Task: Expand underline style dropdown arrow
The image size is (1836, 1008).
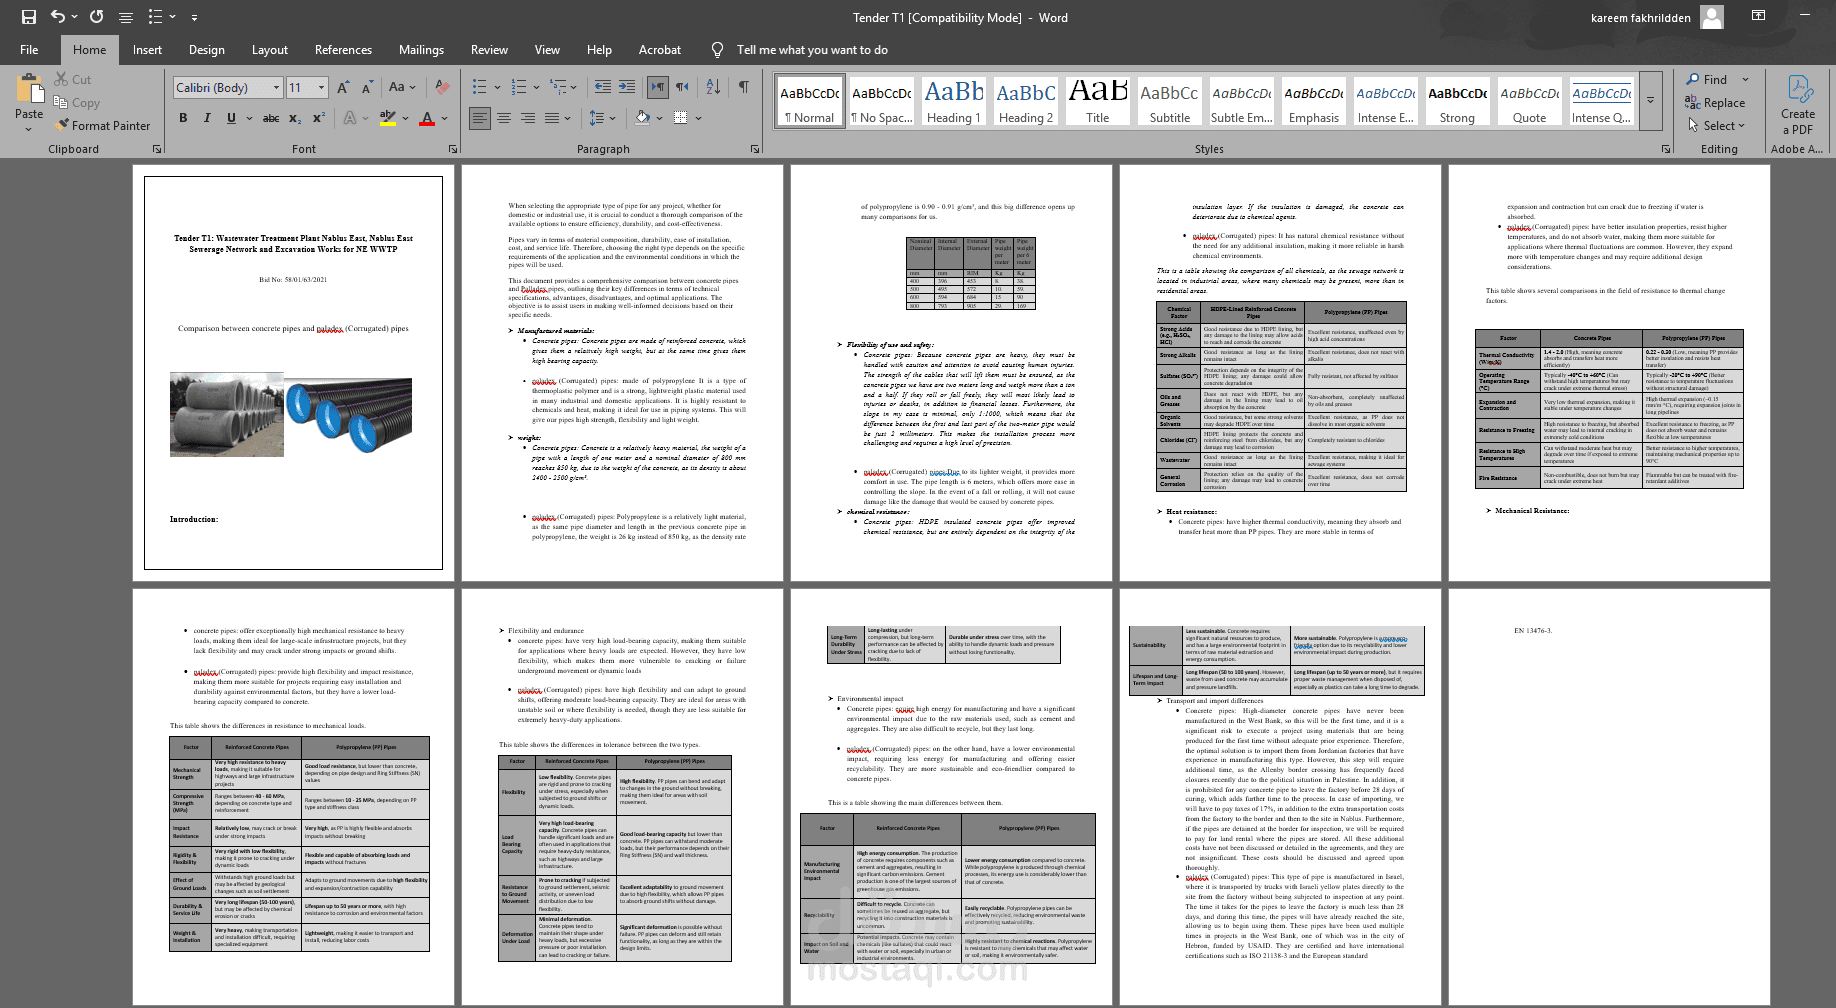Action: [248, 118]
